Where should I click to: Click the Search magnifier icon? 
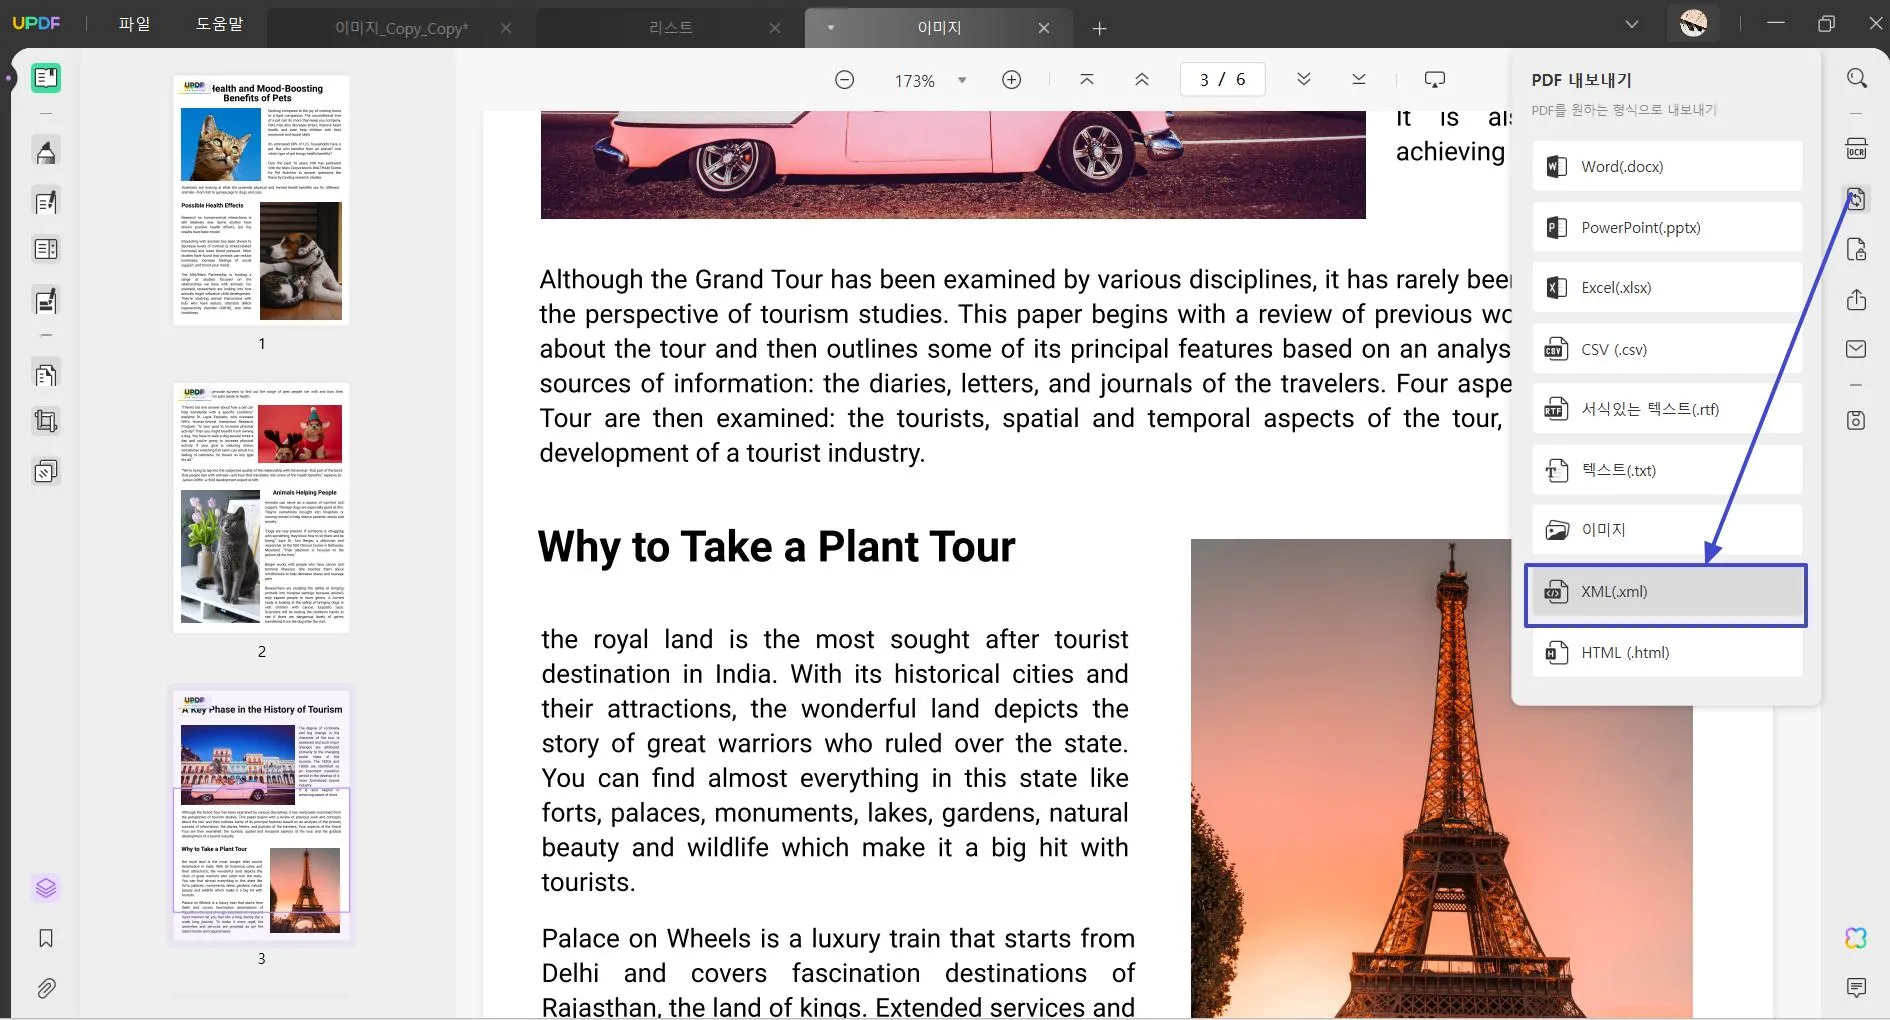click(x=1857, y=78)
